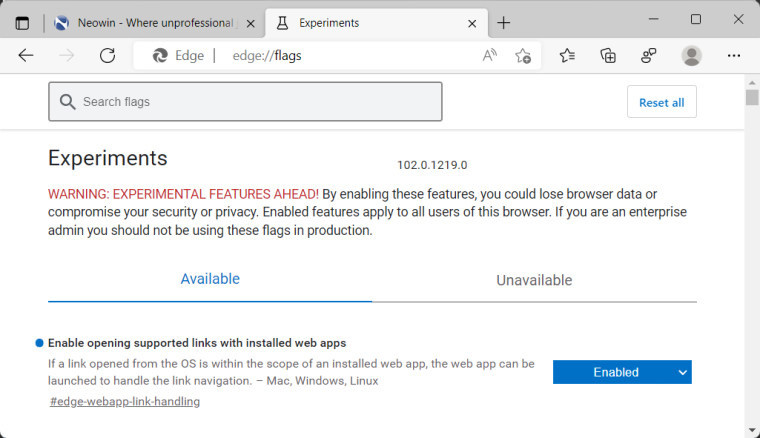Expand the Enabled dropdown for web apps flag
Viewport: 760px width, 438px height.
621,372
